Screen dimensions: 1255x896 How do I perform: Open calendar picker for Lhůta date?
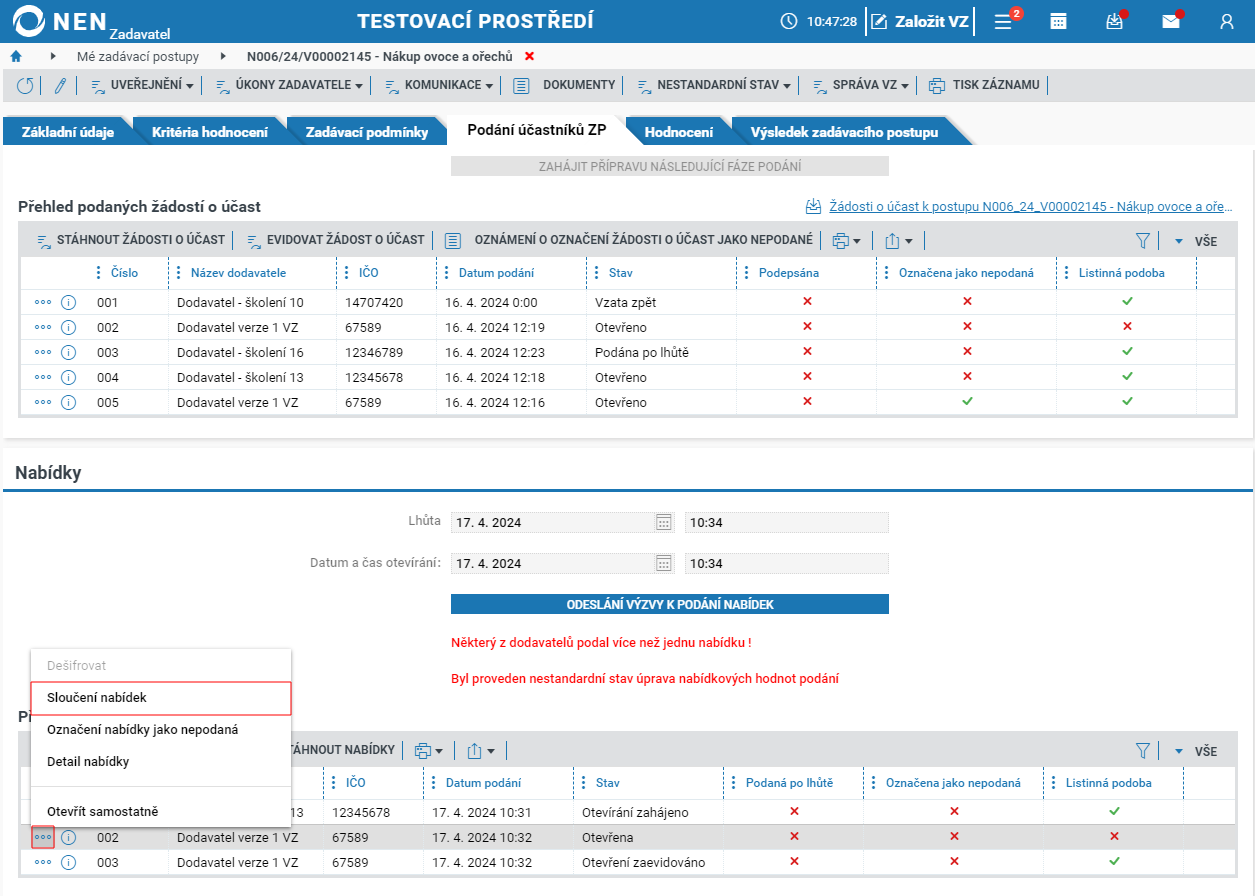tap(663, 522)
